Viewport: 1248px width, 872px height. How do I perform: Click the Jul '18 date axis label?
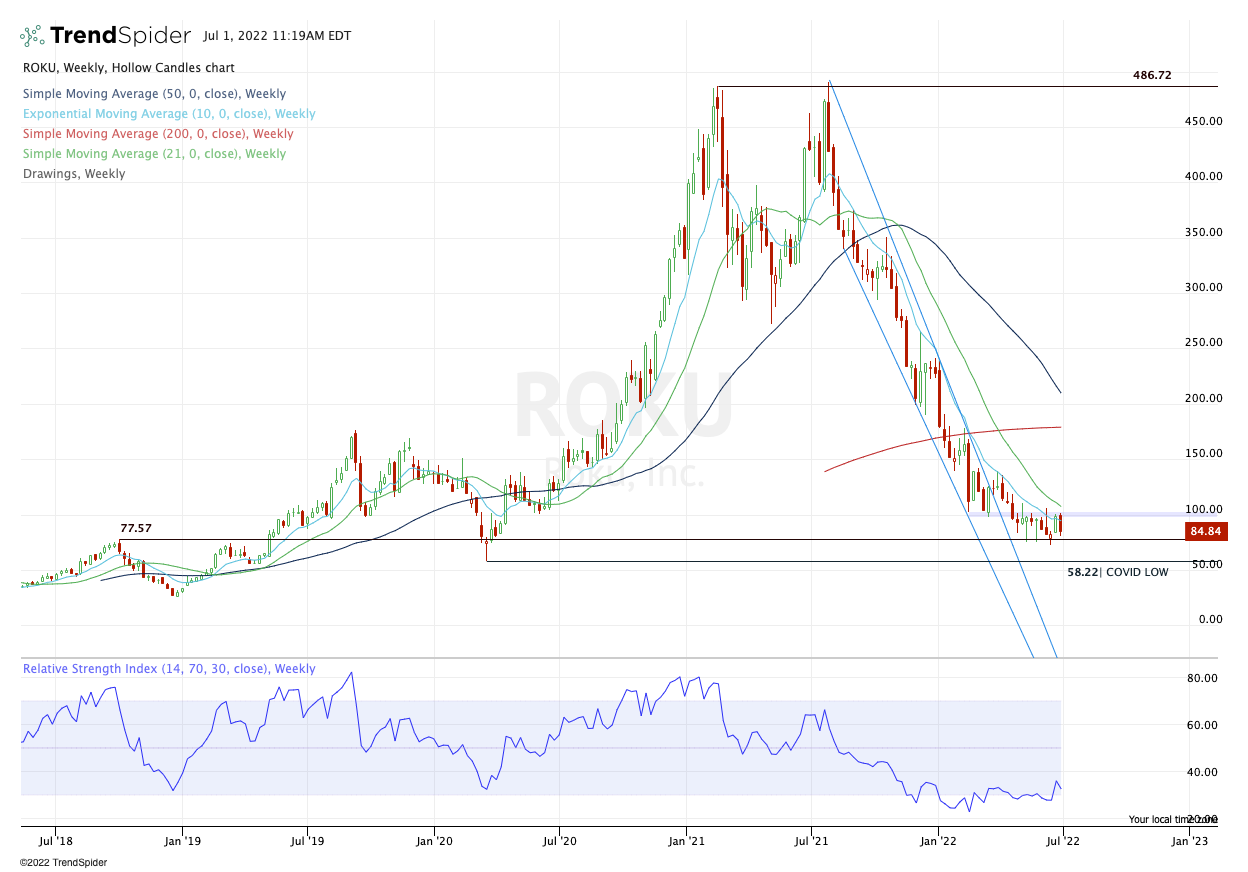(x=55, y=843)
